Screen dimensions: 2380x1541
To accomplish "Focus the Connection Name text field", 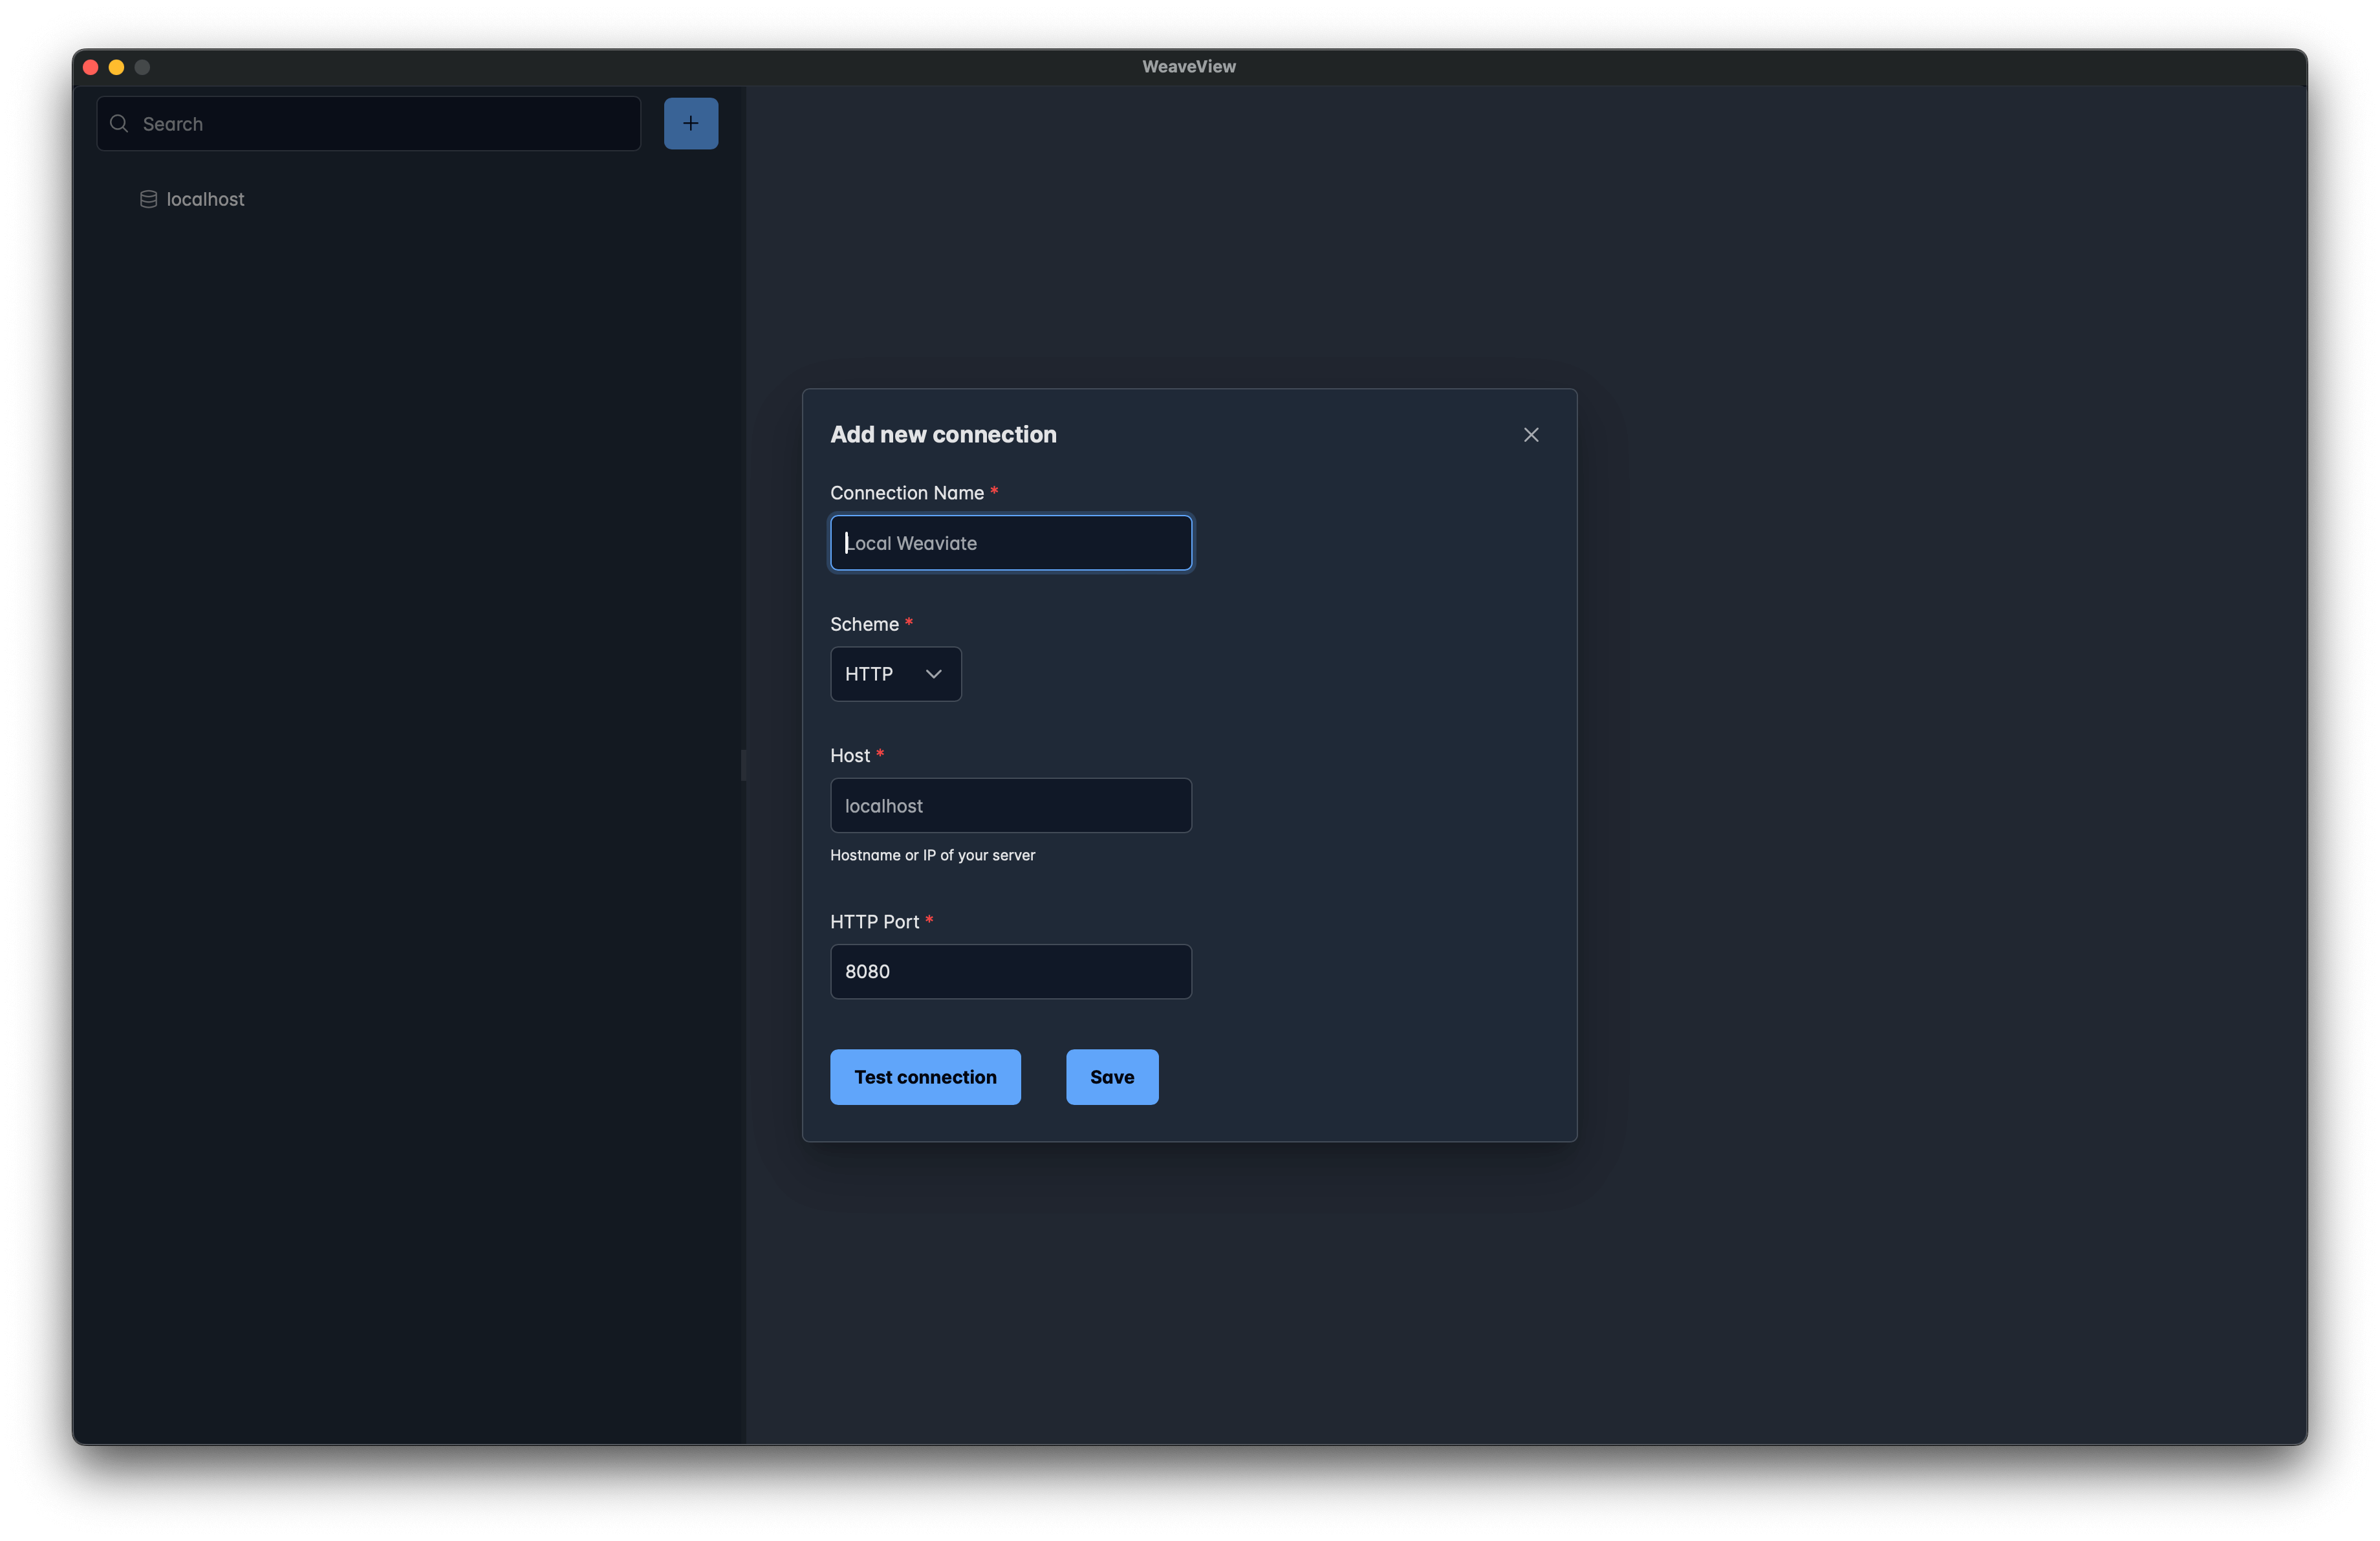I will click(1010, 543).
